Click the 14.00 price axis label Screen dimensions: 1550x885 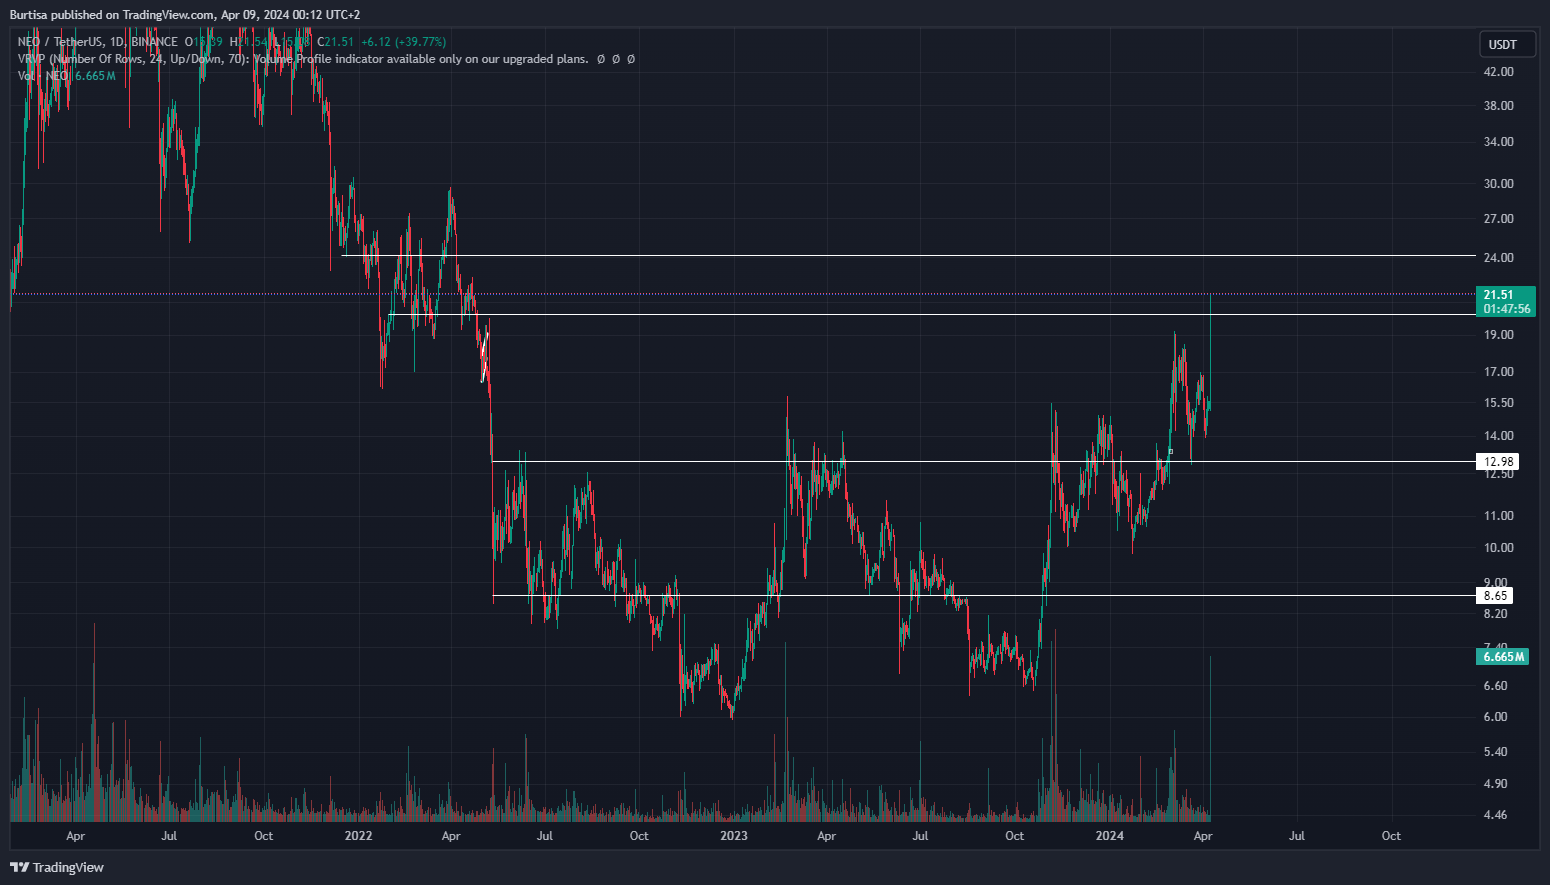[x=1498, y=436]
